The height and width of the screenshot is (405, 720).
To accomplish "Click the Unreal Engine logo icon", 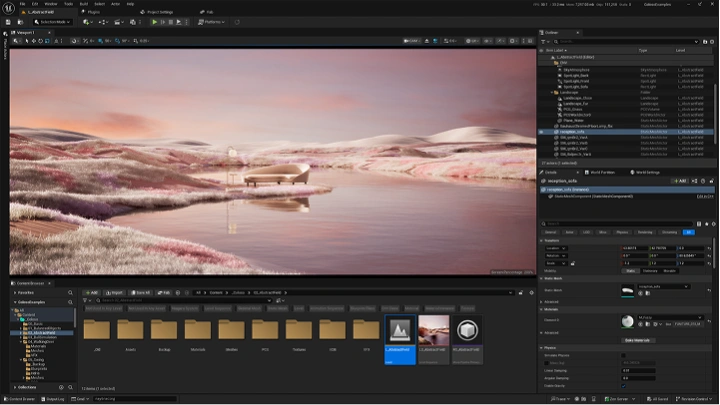I will pos(7,6).
